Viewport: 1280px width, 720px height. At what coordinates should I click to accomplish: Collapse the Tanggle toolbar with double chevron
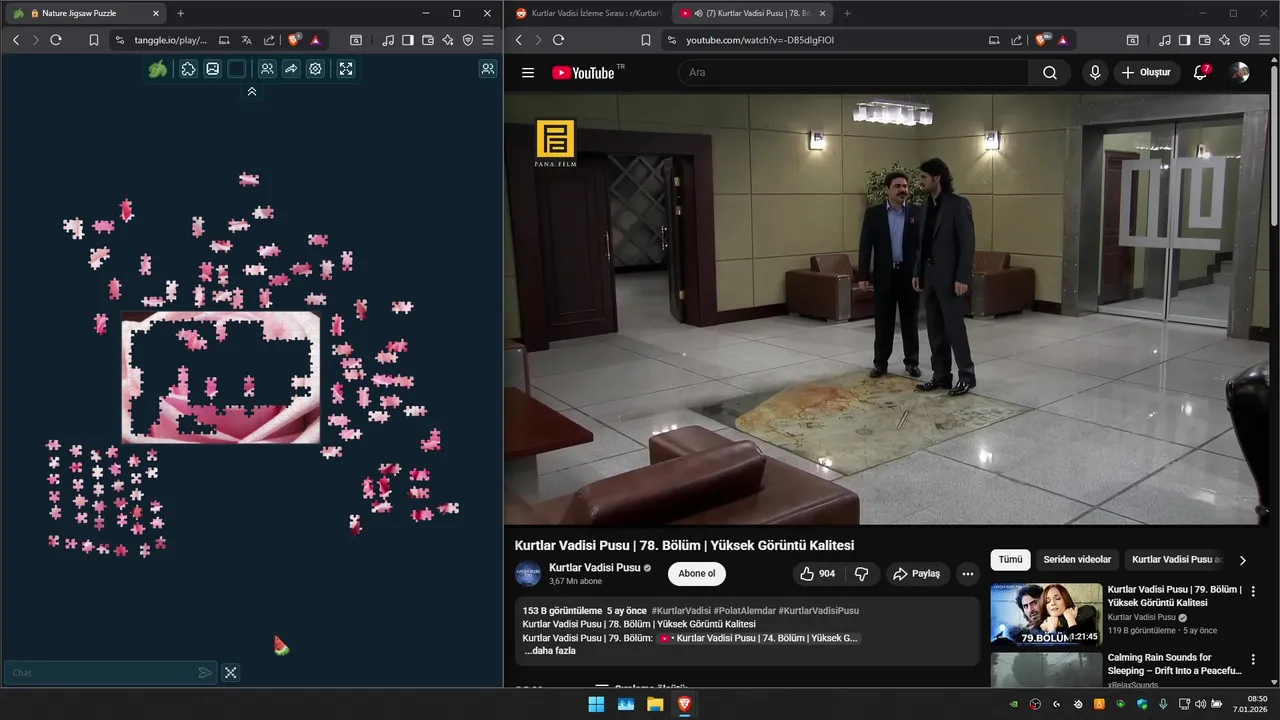tap(252, 91)
